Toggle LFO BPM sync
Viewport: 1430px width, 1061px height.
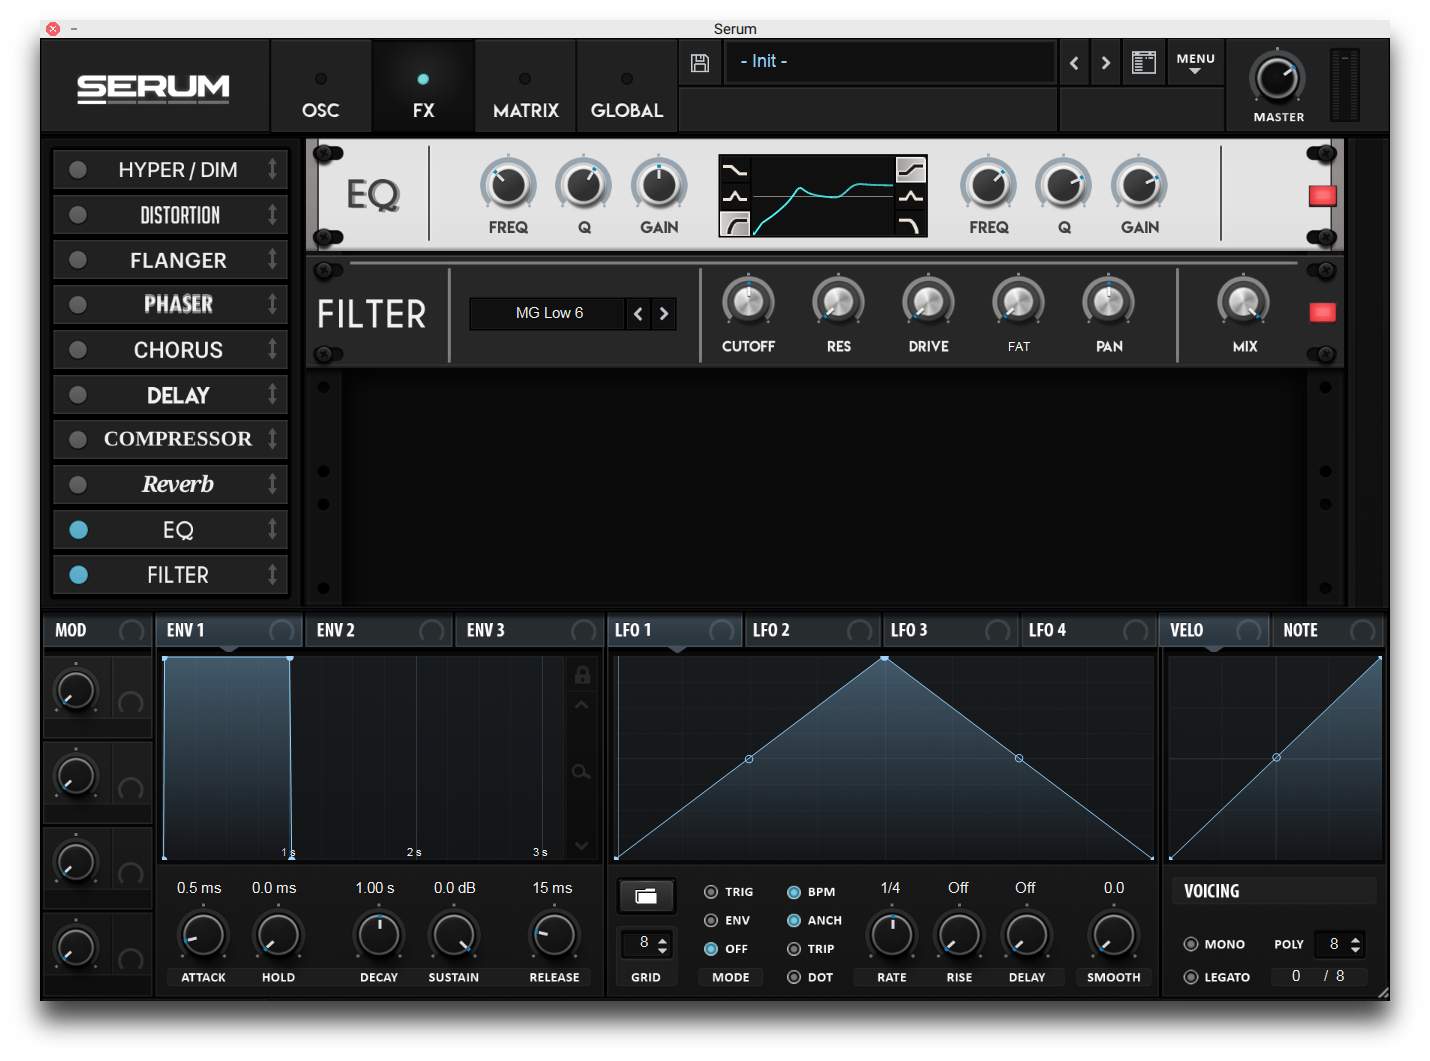click(794, 892)
